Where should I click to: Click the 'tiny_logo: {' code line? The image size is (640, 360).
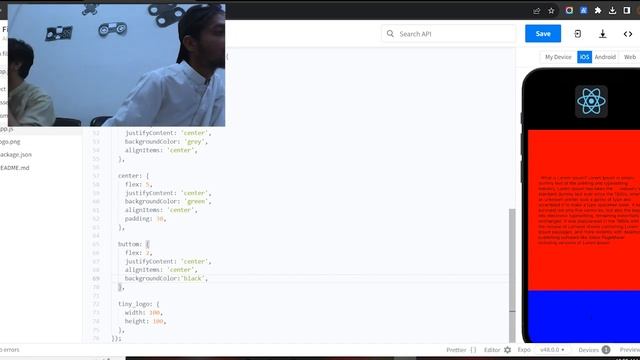[138, 304]
